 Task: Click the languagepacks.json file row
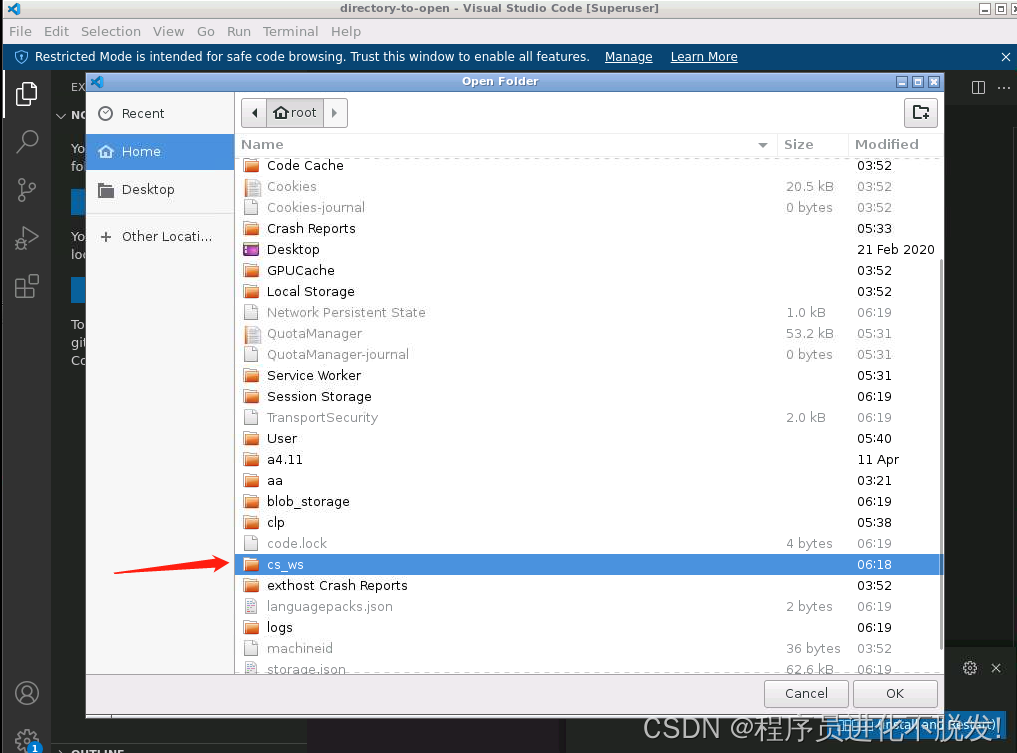pyautogui.click(x=588, y=606)
